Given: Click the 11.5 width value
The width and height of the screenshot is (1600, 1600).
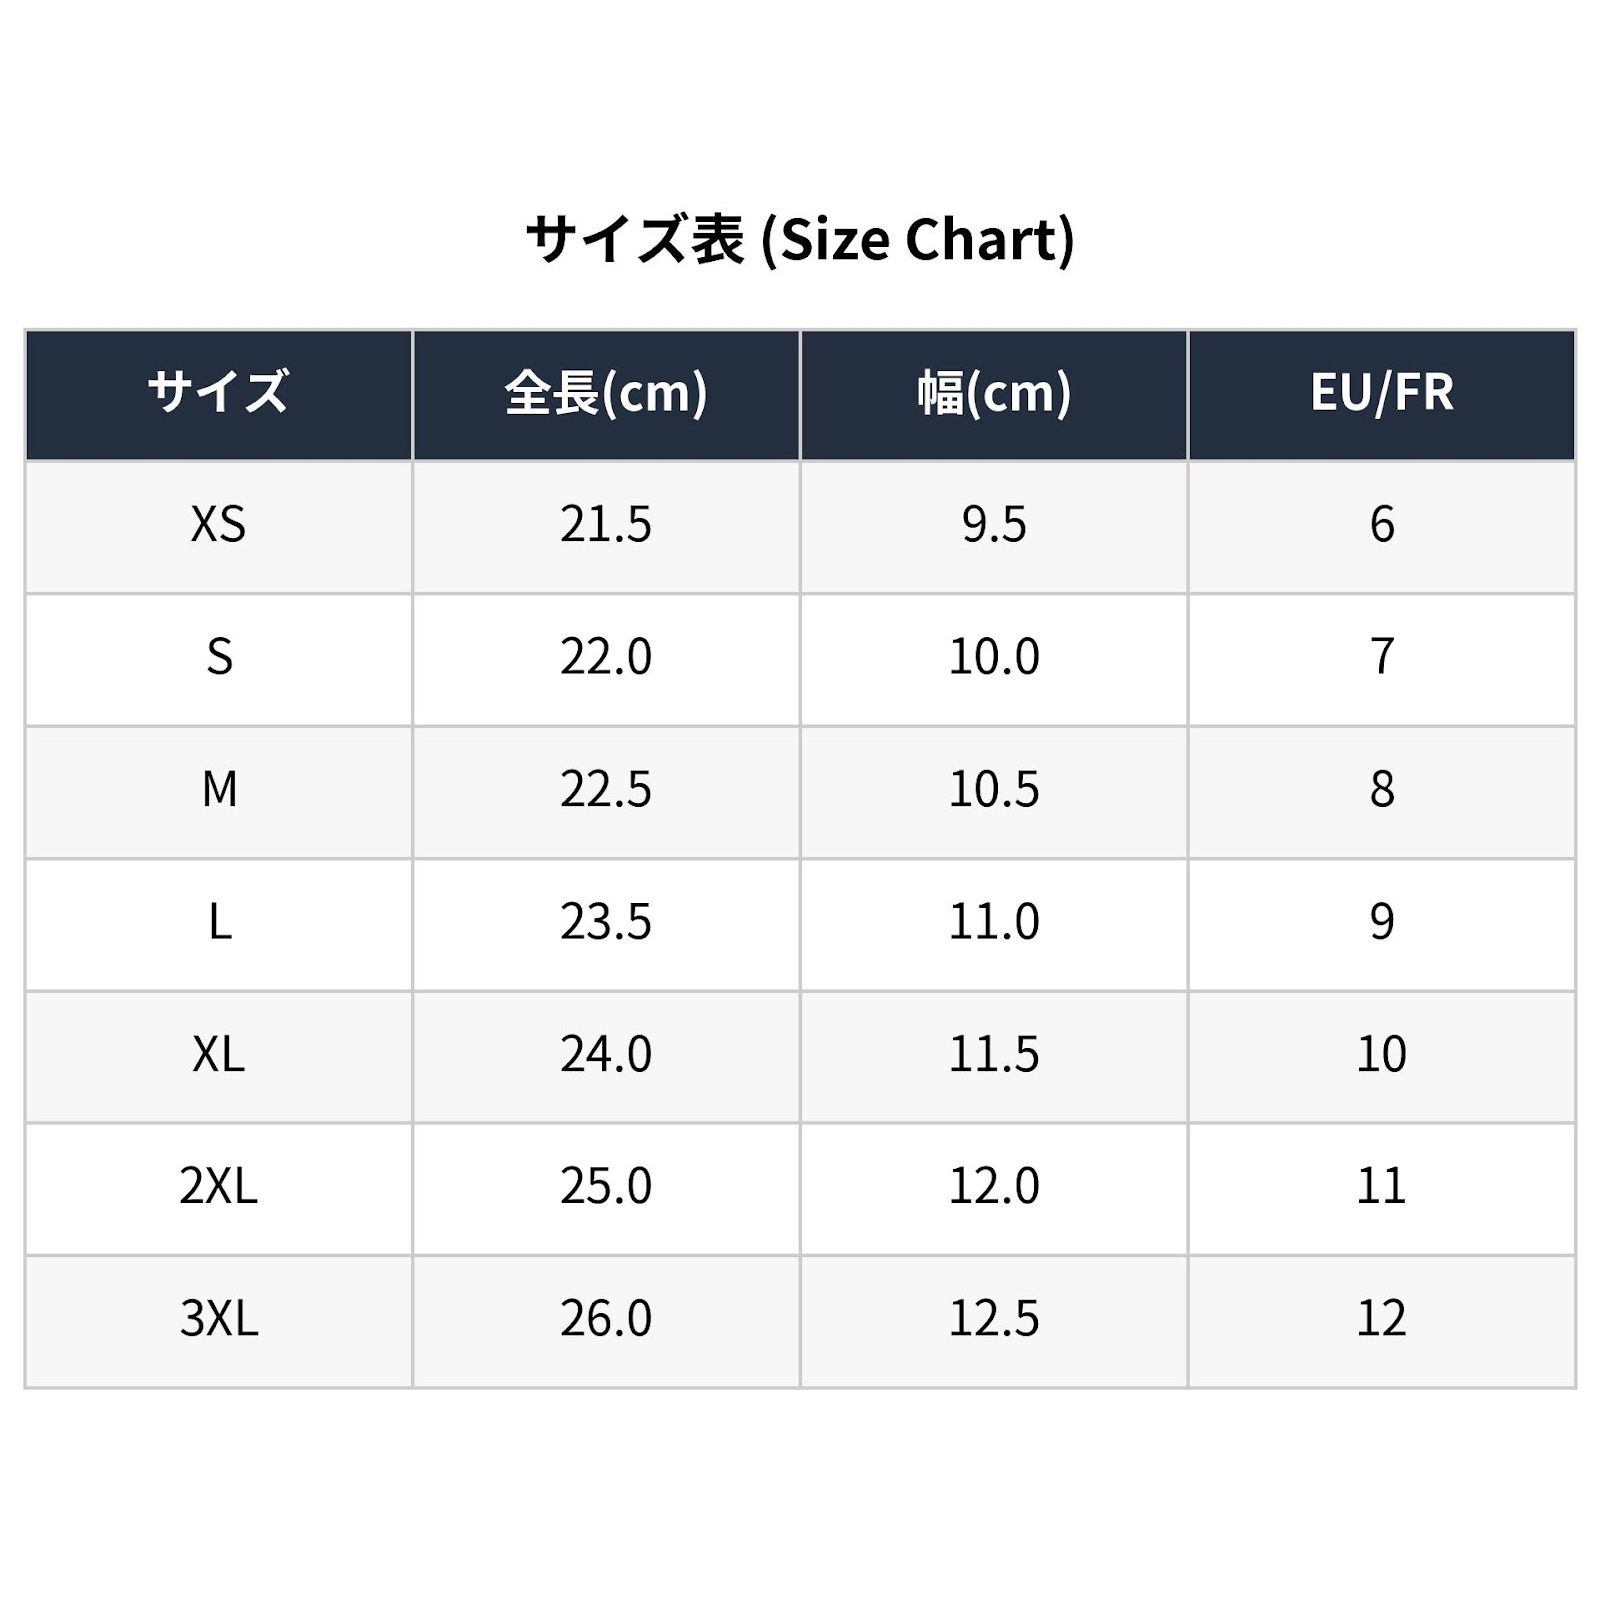Looking at the screenshot, I should point(994,1054).
